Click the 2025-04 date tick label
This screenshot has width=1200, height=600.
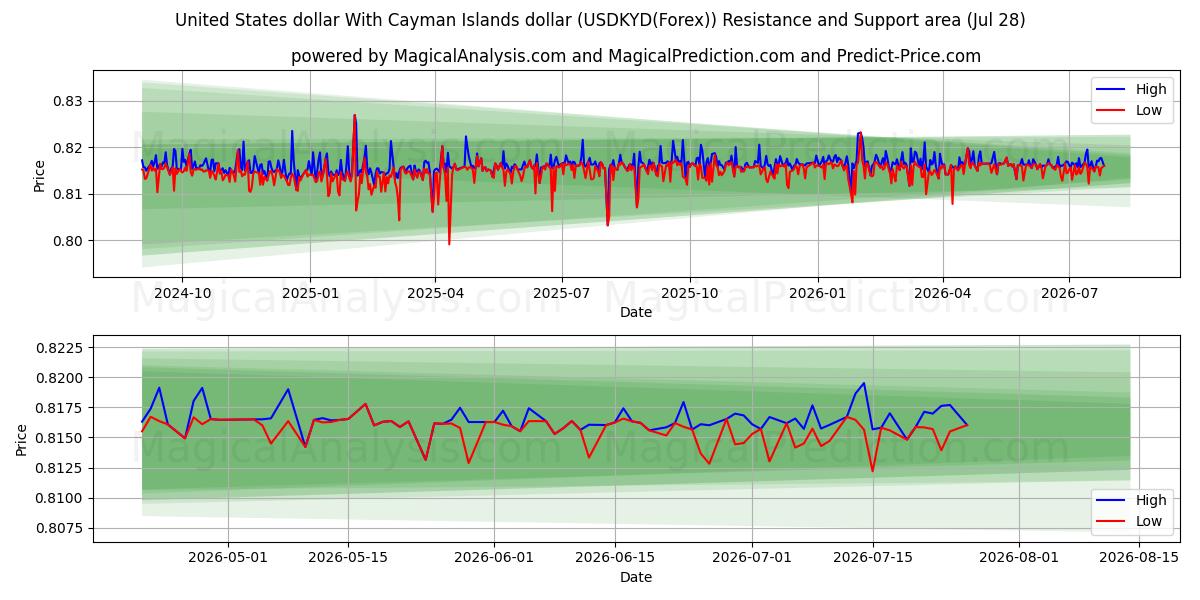click(x=434, y=294)
